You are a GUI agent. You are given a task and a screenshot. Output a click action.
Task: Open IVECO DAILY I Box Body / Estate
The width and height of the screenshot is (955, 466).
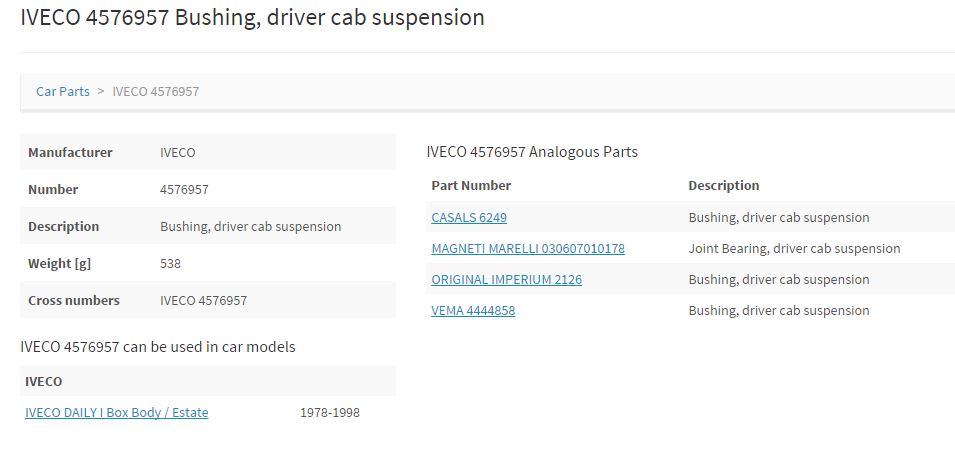[x=117, y=412]
